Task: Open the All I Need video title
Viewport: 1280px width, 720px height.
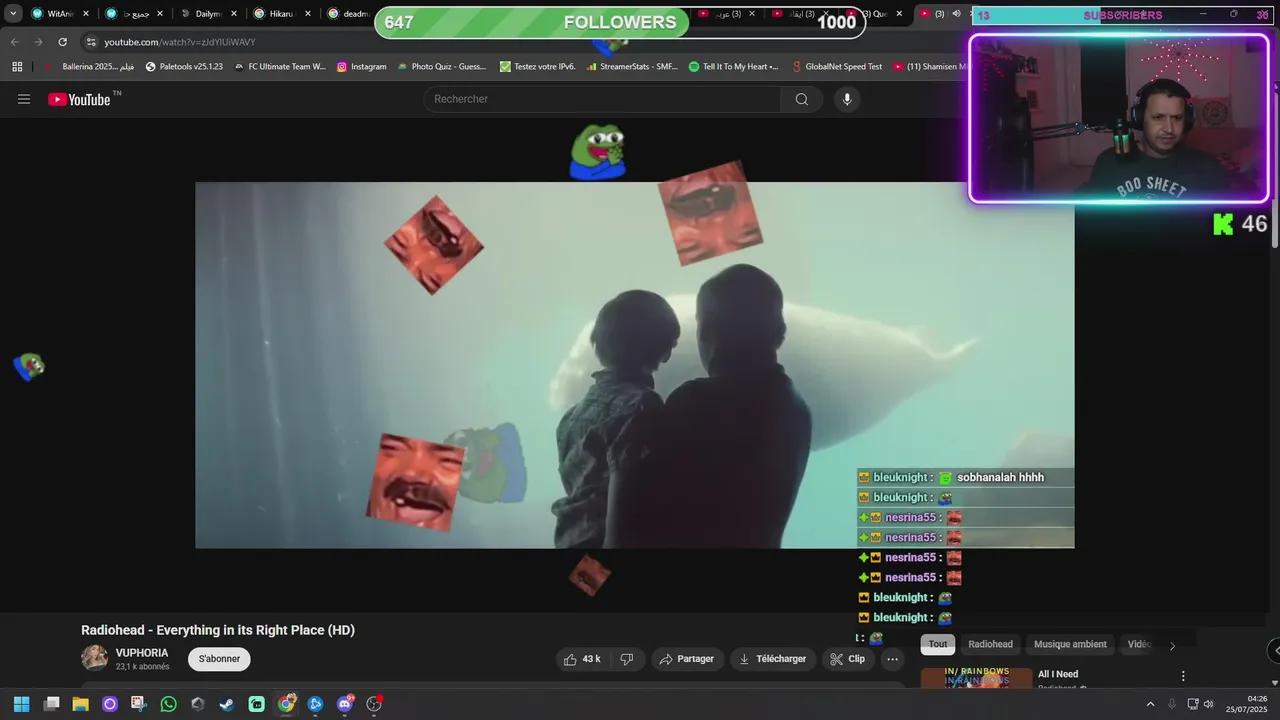Action: (x=1058, y=675)
